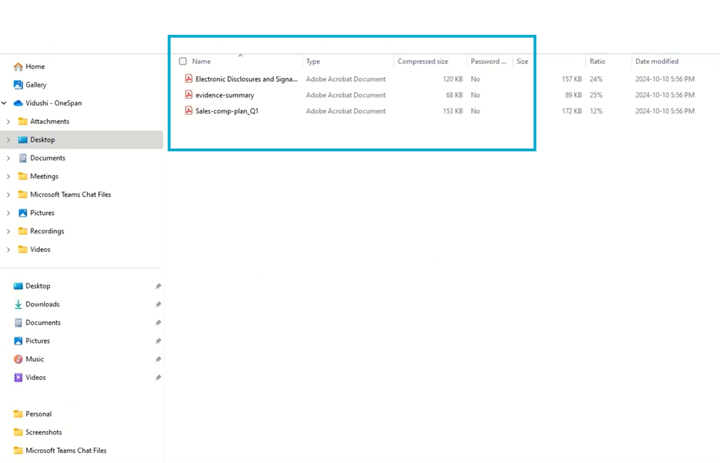The image size is (720, 463).
Task: Sort by Compressed size column header
Action: pyautogui.click(x=422, y=61)
